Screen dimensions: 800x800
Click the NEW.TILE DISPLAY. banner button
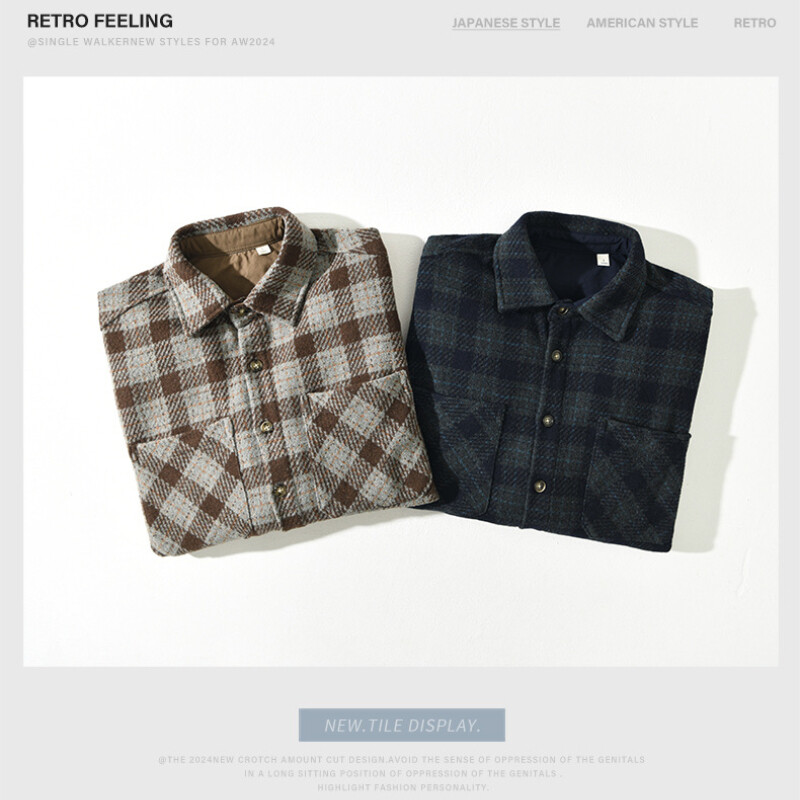(402, 724)
